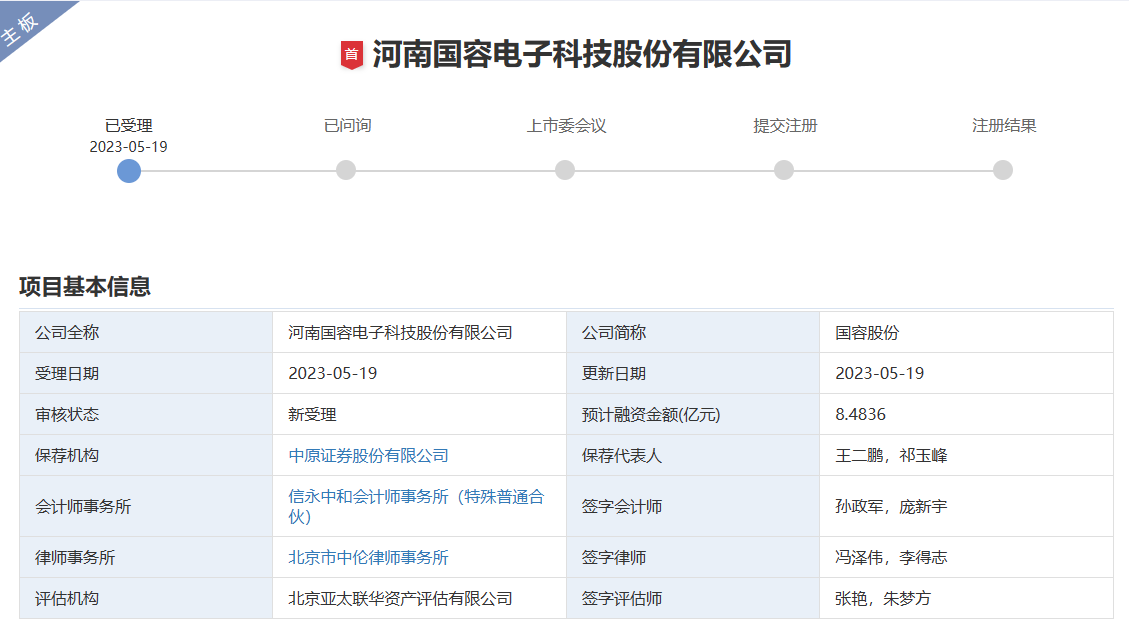1129x624 pixels.
Task: Select the 注册结果 progress step dot
Action: pos(1003,171)
